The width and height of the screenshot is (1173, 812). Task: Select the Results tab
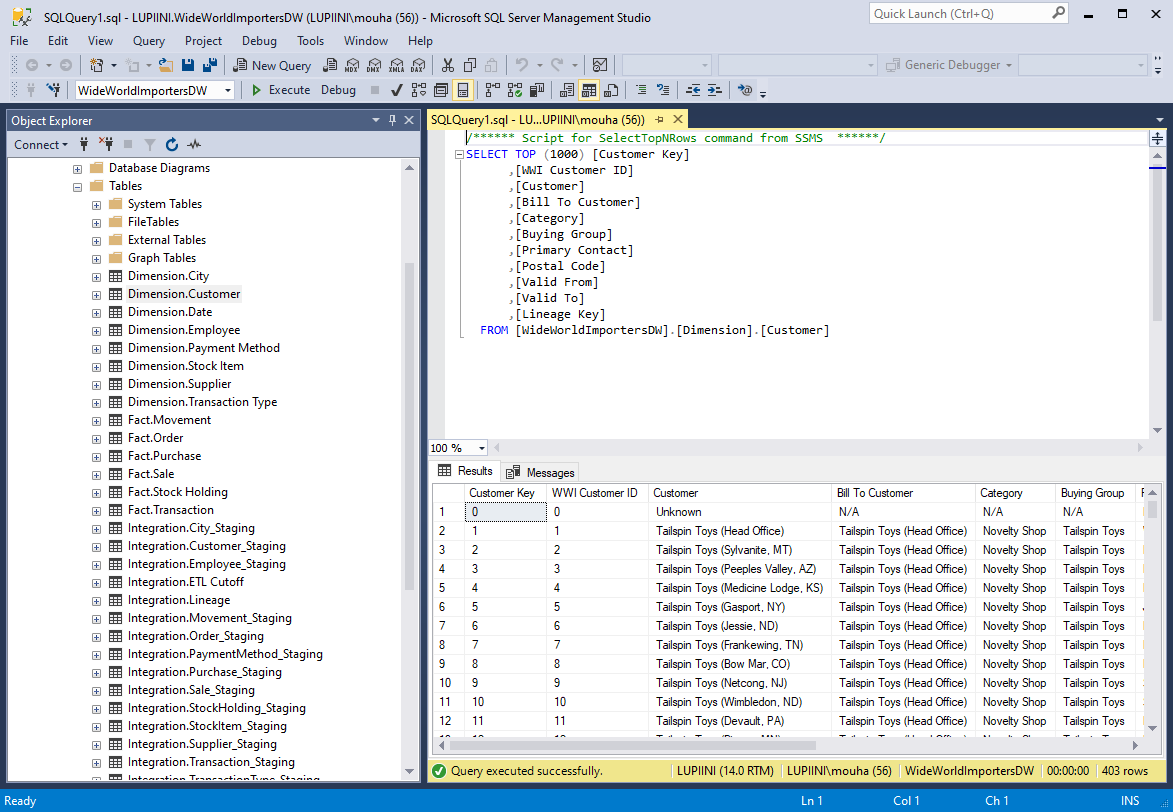[x=465, y=471]
